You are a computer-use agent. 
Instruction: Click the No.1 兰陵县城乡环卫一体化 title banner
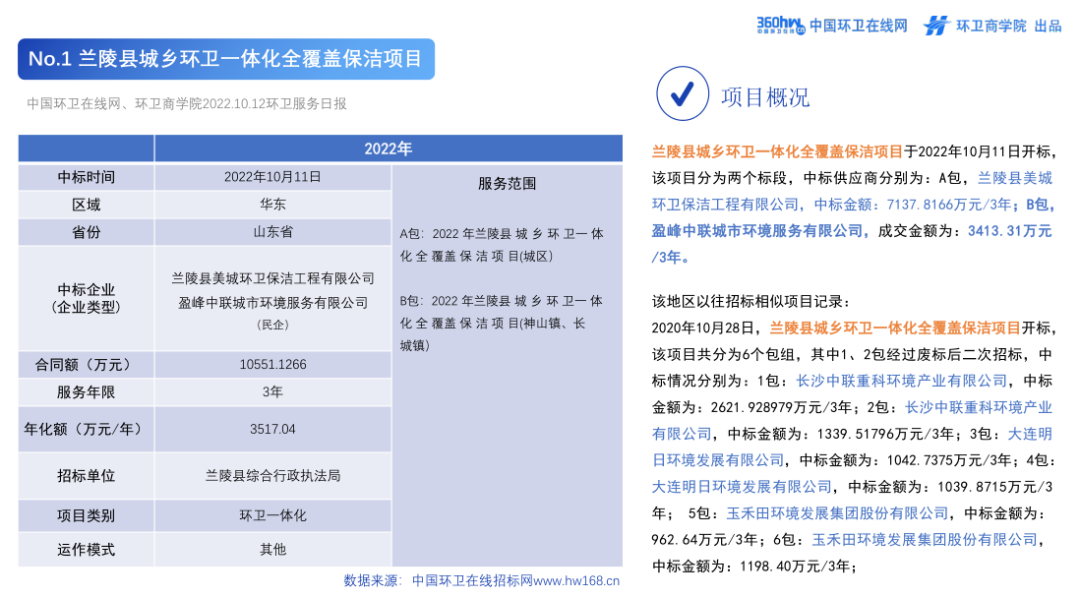point(226,59)
